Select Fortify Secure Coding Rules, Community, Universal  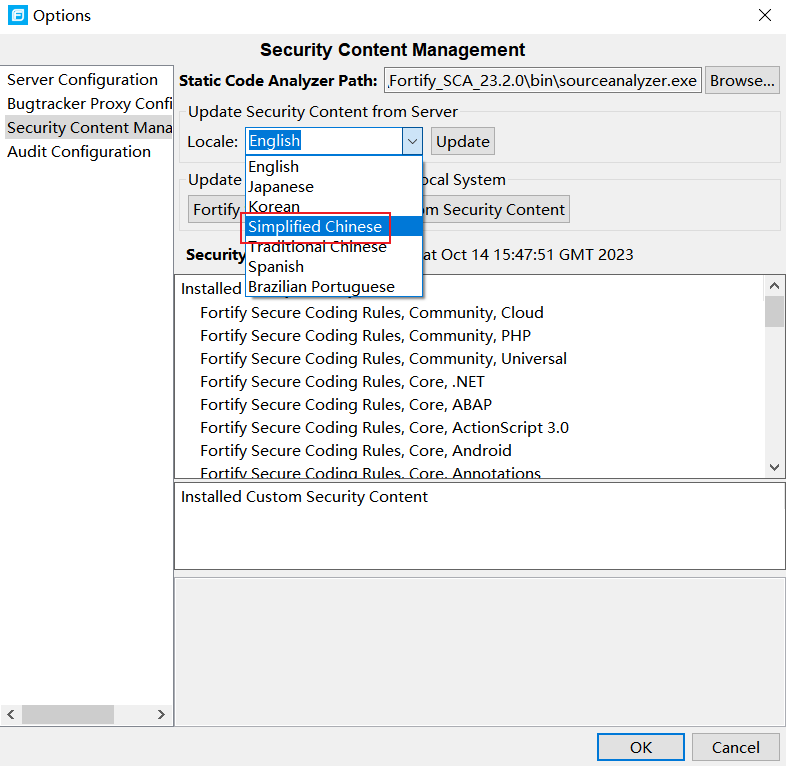tap(383, 358)
